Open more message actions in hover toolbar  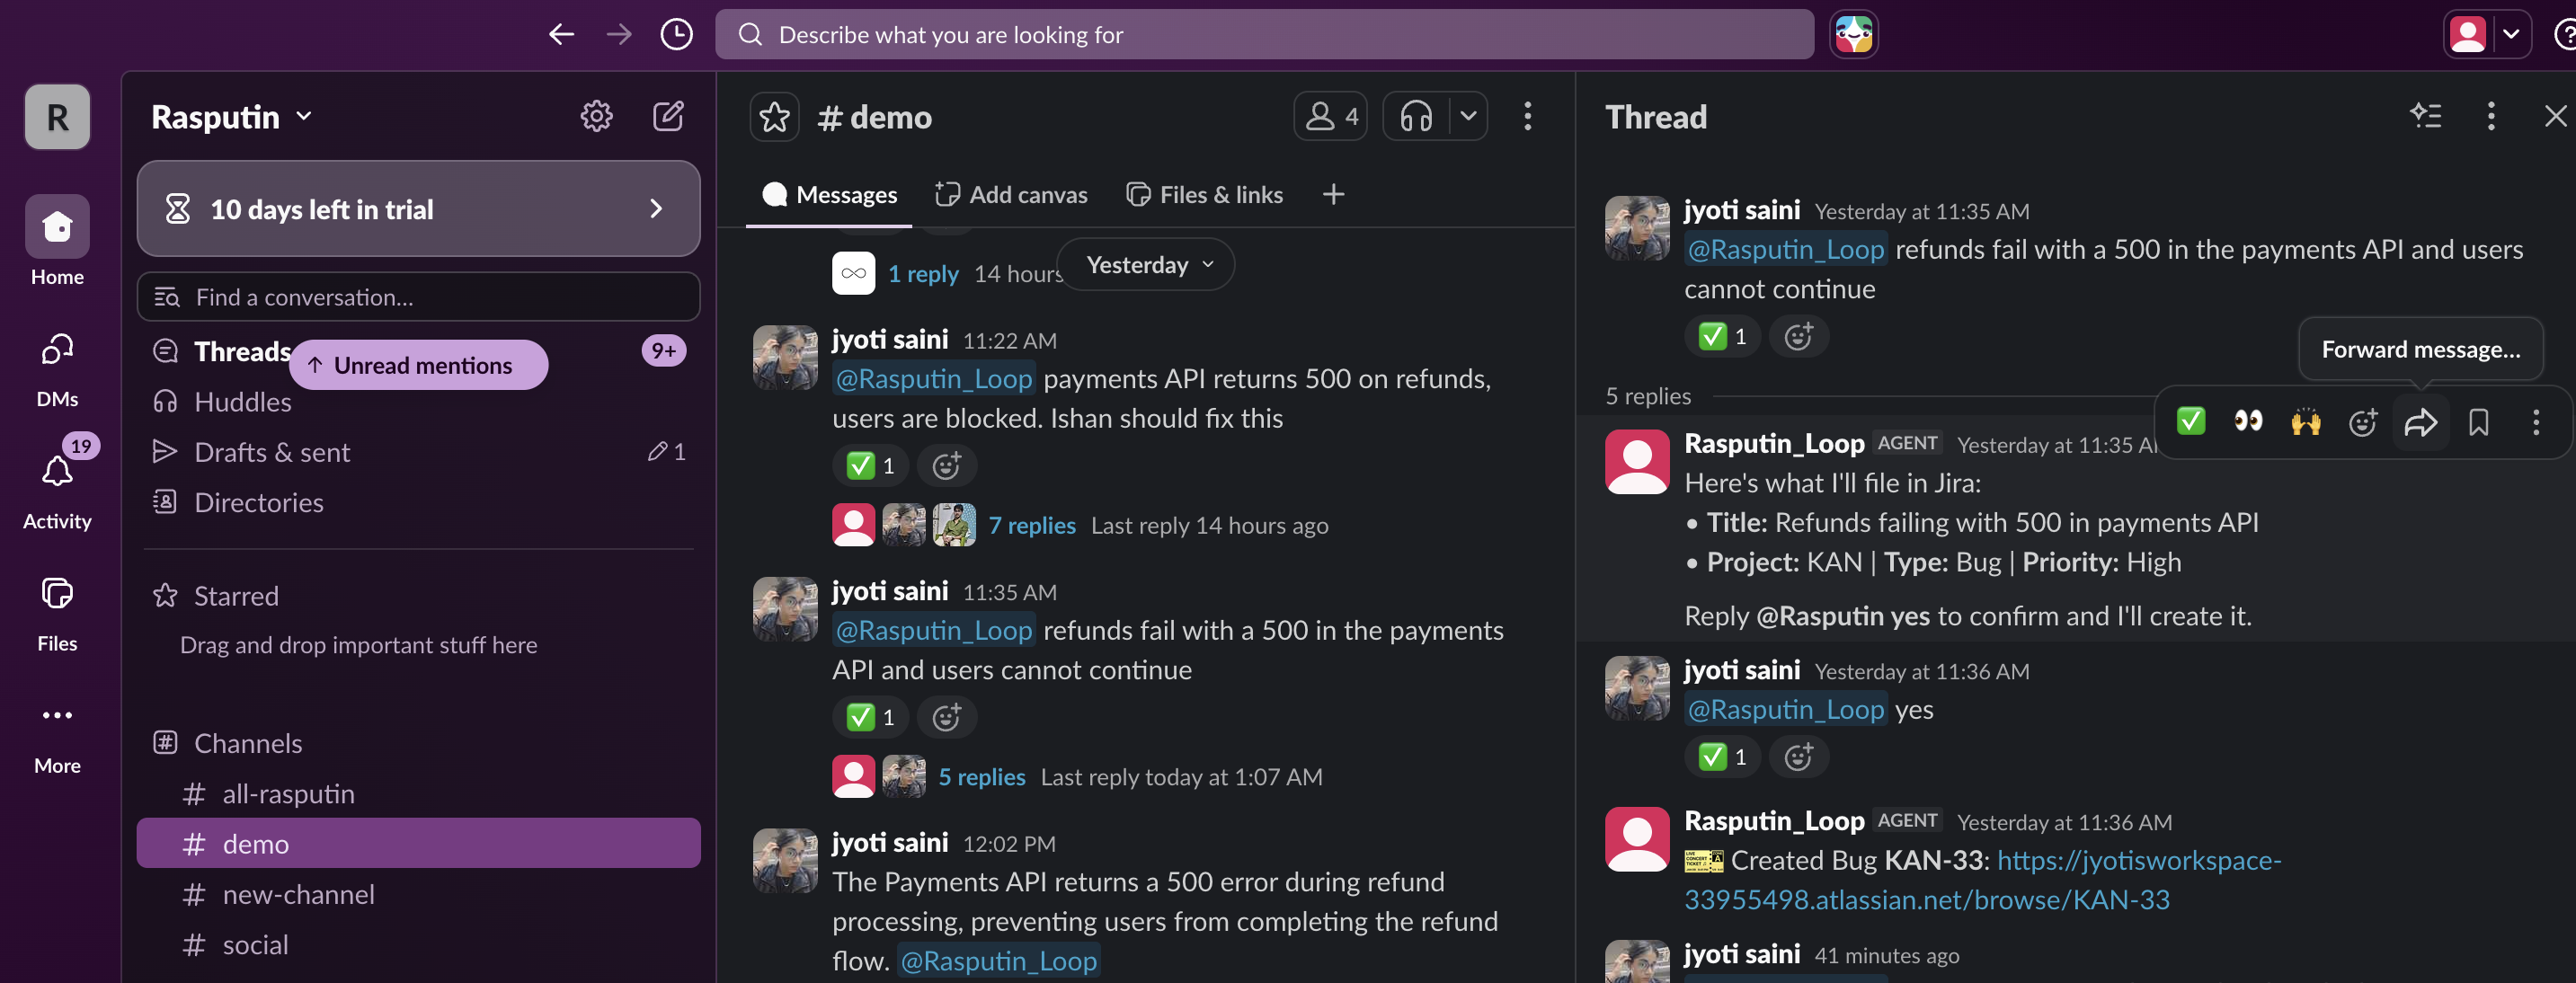coord(2536,422)
